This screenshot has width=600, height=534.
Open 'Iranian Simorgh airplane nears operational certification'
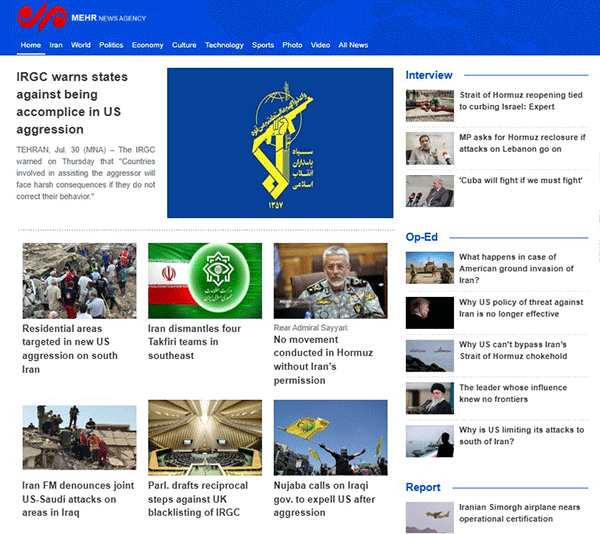click(x=520, y=513)
